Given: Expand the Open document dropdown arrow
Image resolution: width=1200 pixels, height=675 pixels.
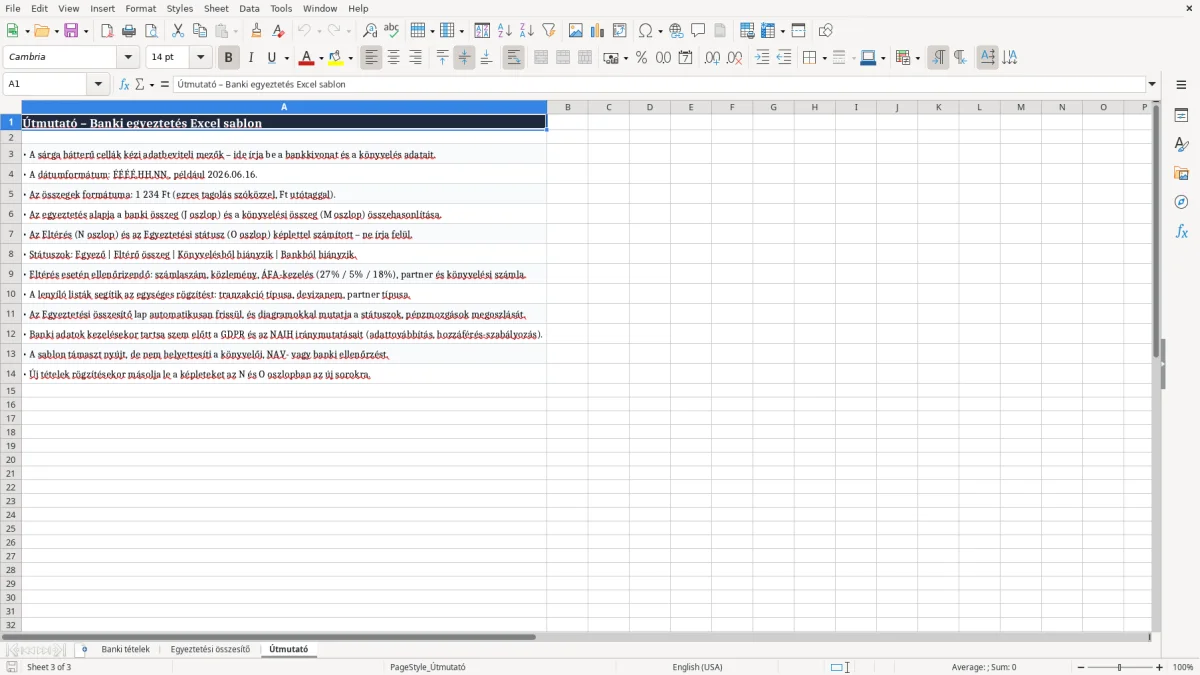Looking at the screenshot, I should click(x=55, y=31).
